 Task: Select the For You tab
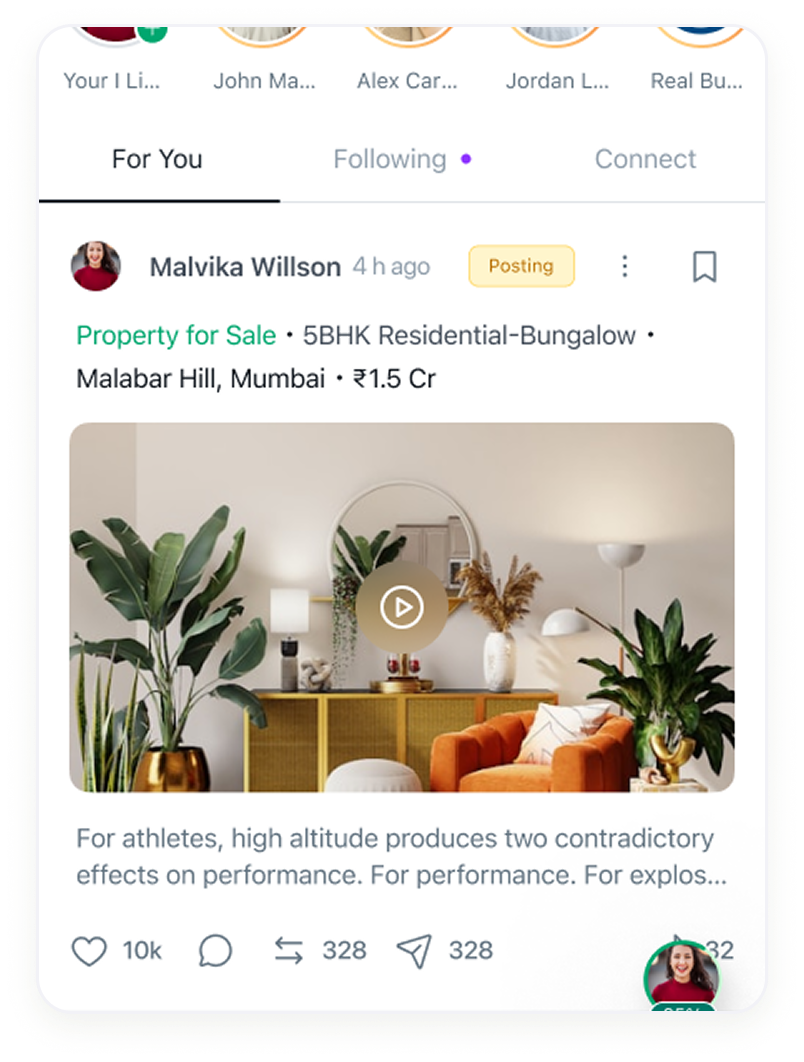(157, 159)
